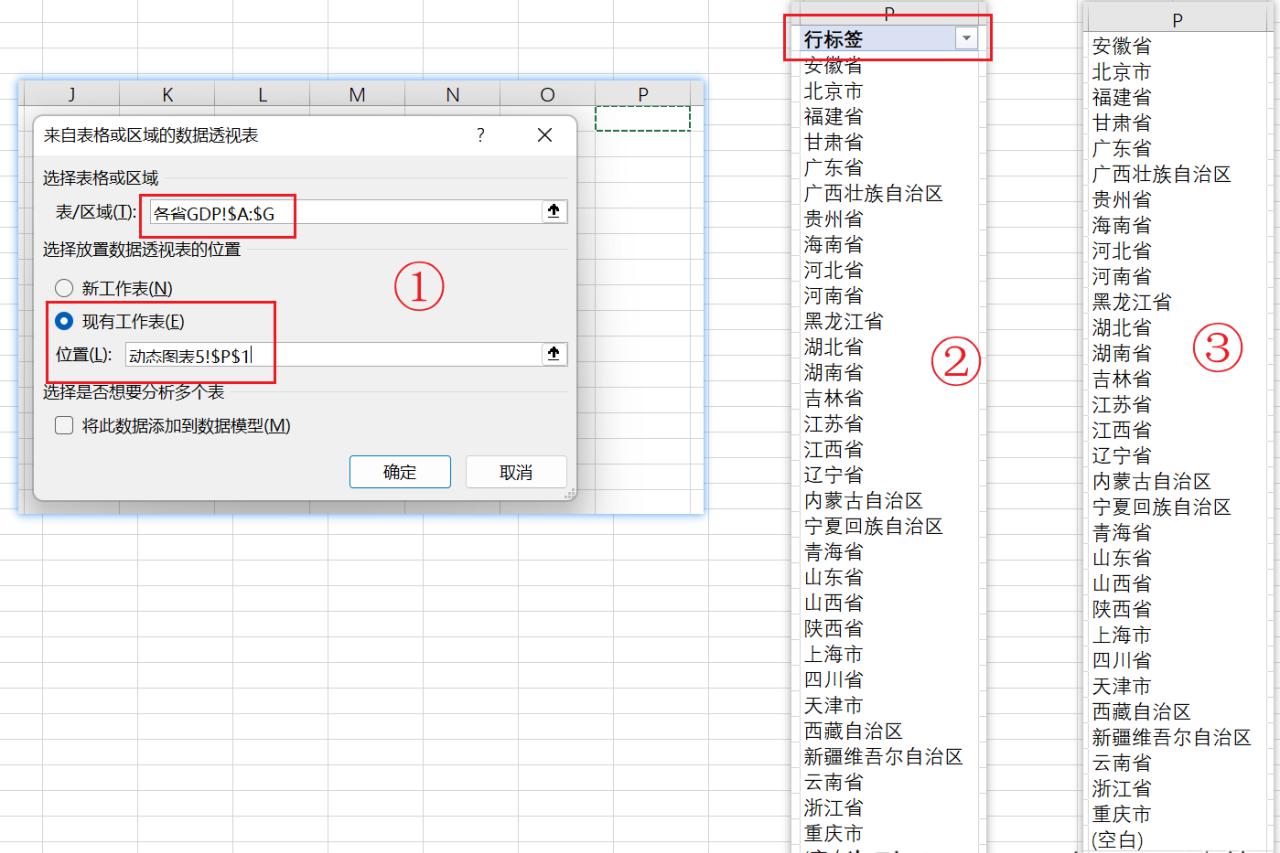Select 青海省 in the list ending with (空白)
Screen dimensions: 1280x853
1121,532
